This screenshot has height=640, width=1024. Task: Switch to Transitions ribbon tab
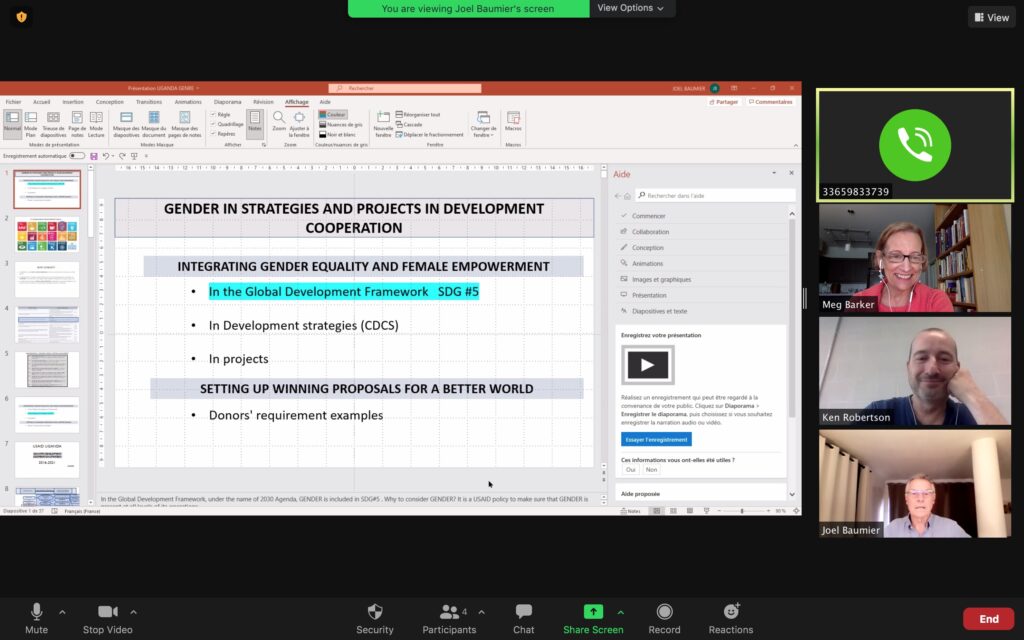click(149, 102)
